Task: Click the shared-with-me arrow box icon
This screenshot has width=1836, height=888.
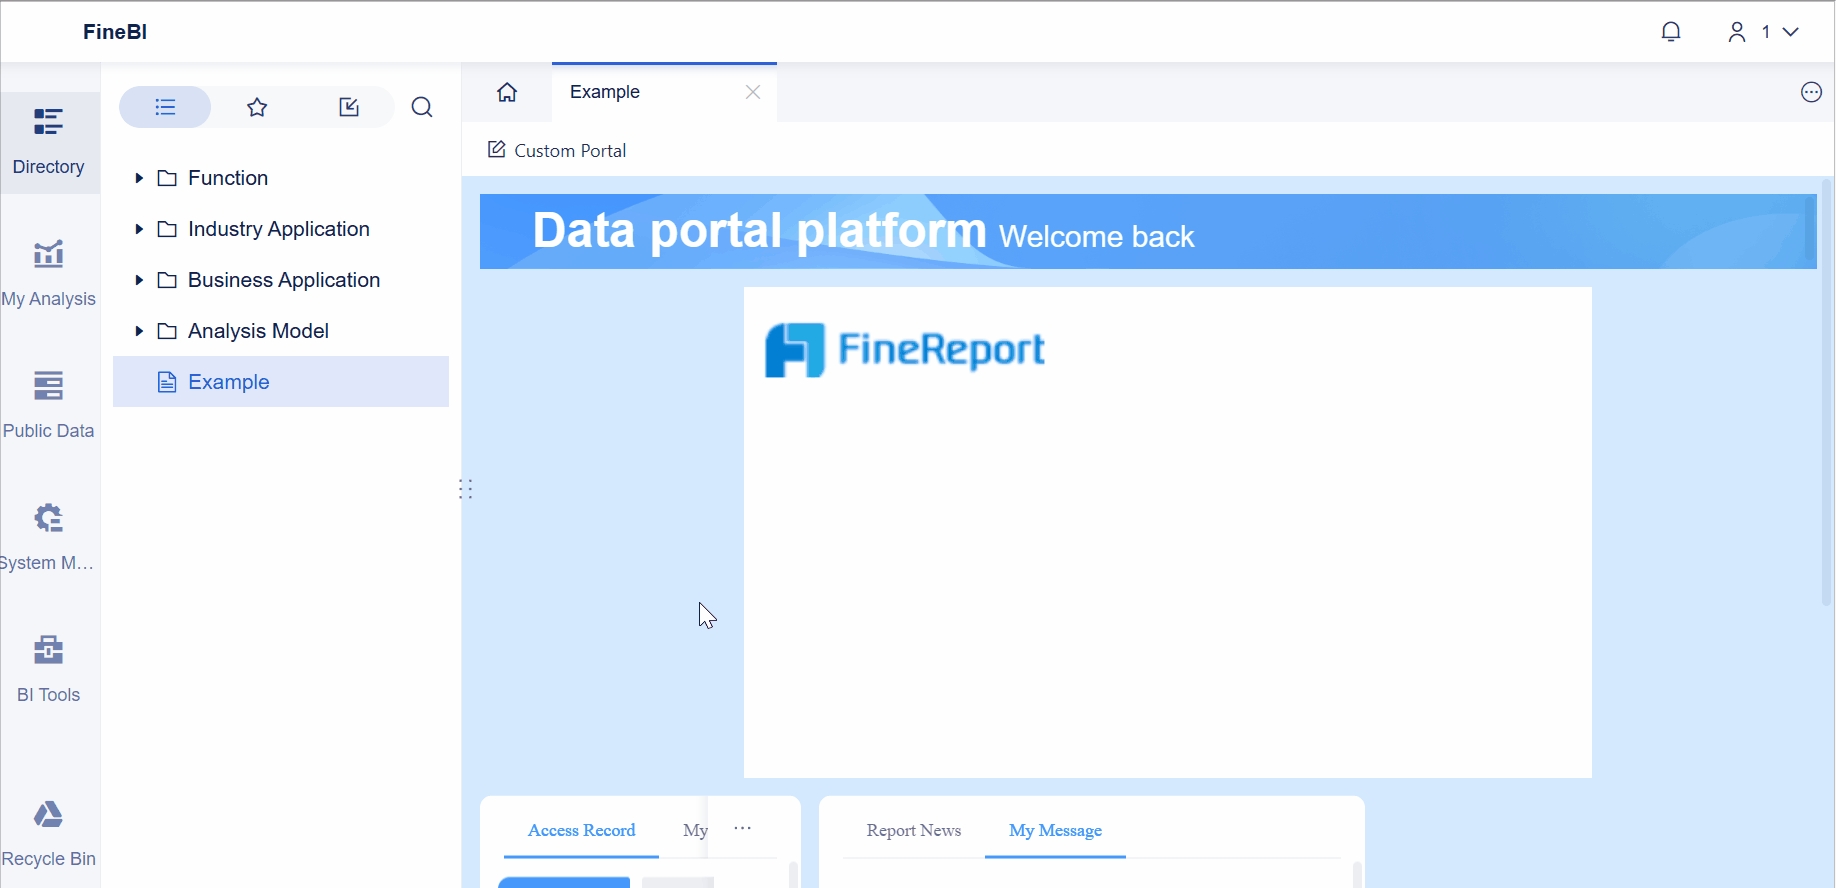Action: 349,107
